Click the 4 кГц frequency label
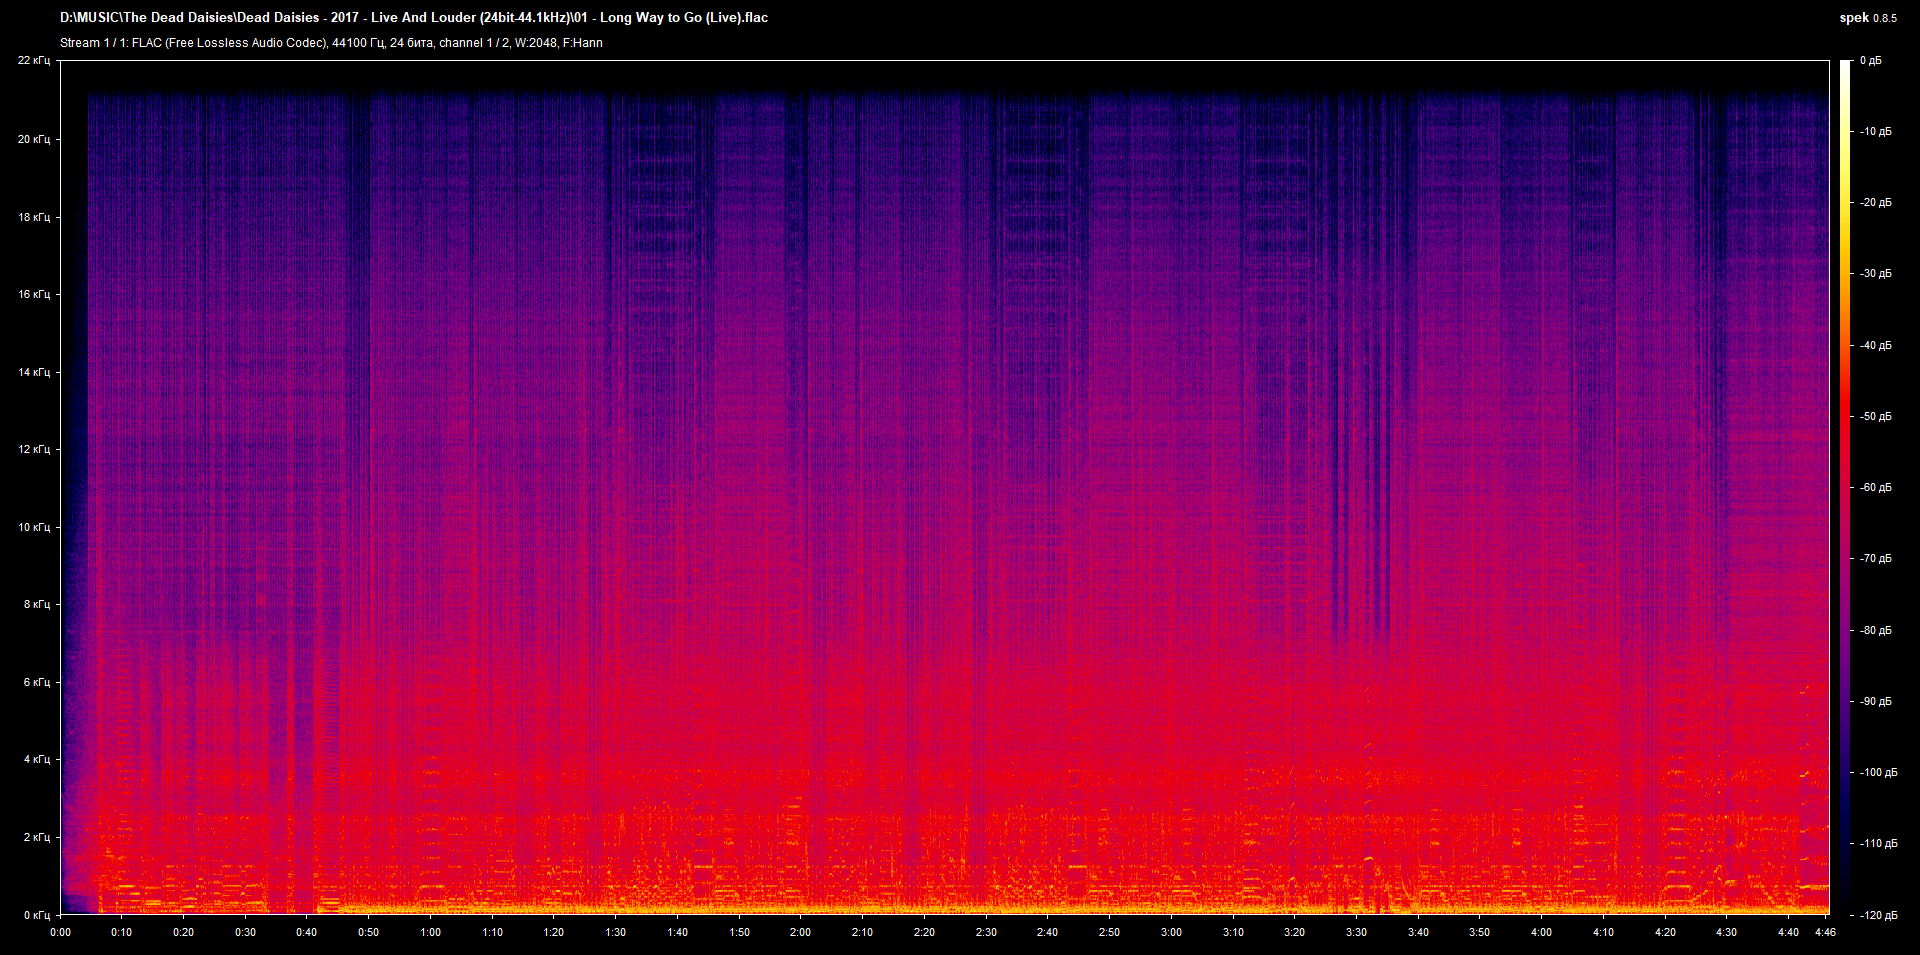 (37, 759)
